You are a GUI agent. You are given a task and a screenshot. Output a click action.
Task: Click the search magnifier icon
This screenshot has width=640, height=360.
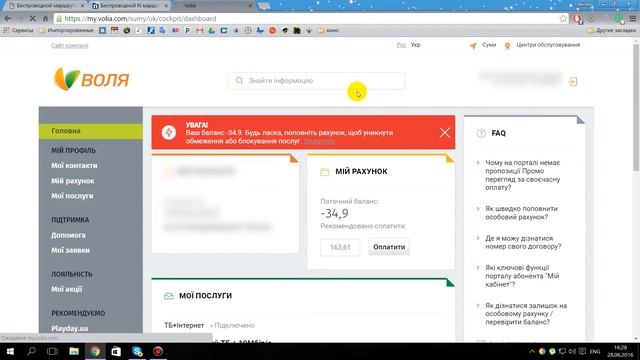239,80
